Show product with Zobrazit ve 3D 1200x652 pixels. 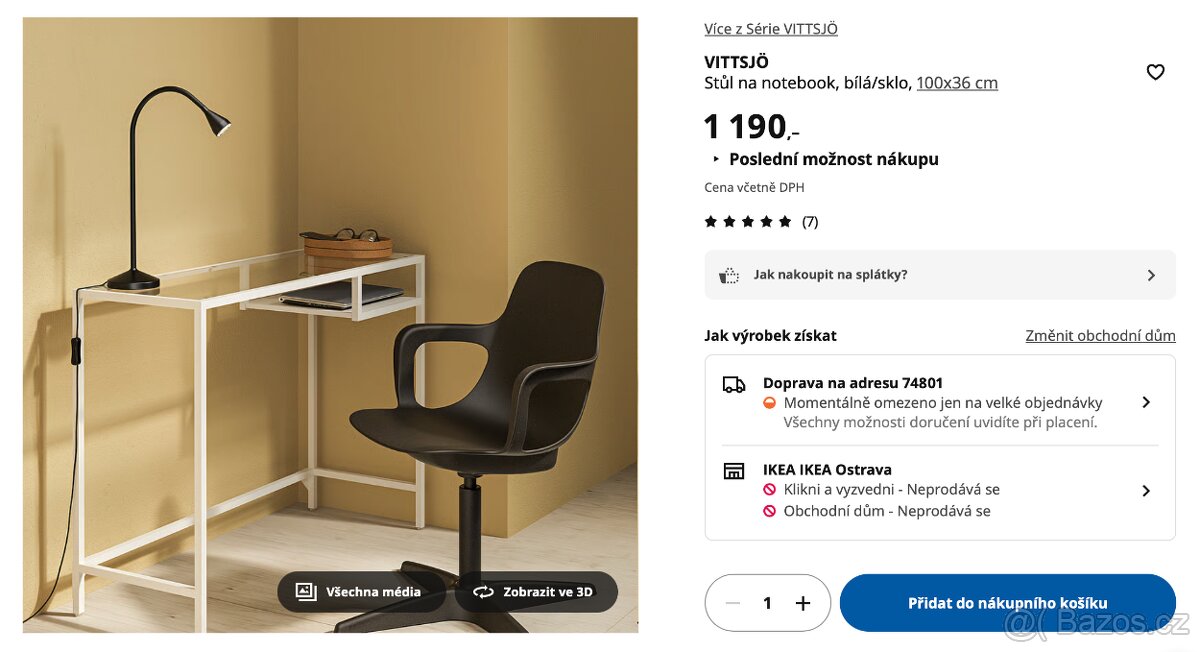pos(536,592)
